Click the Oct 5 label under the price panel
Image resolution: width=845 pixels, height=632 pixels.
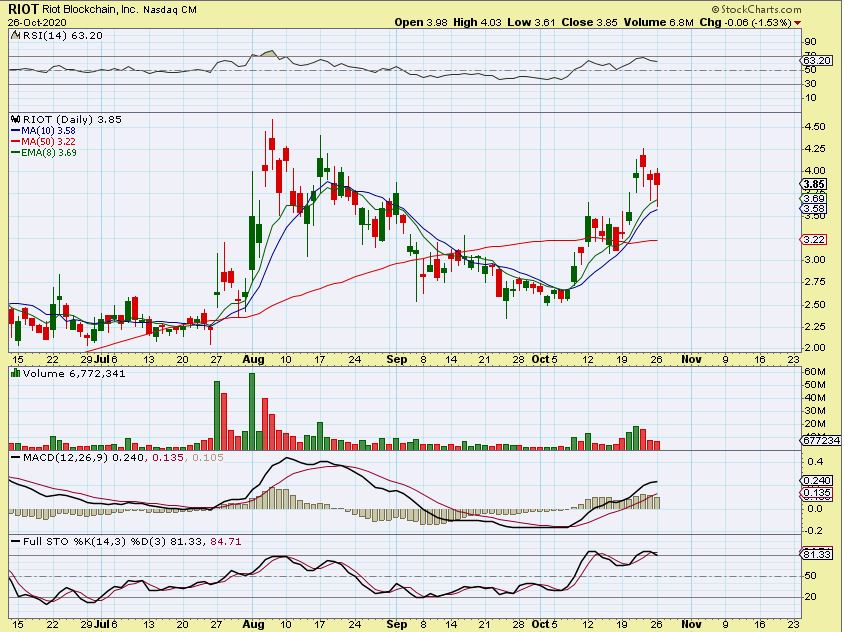tap(544, 359)
